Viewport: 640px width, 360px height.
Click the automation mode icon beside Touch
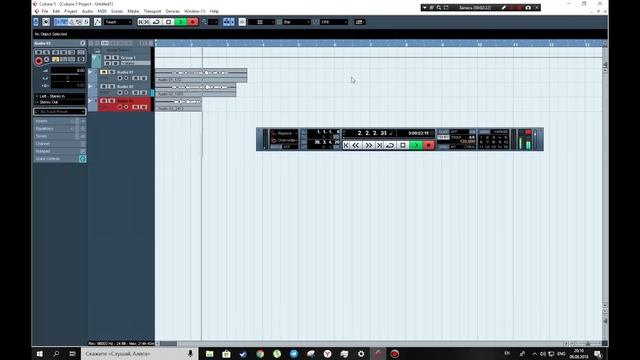click(98, 22)
